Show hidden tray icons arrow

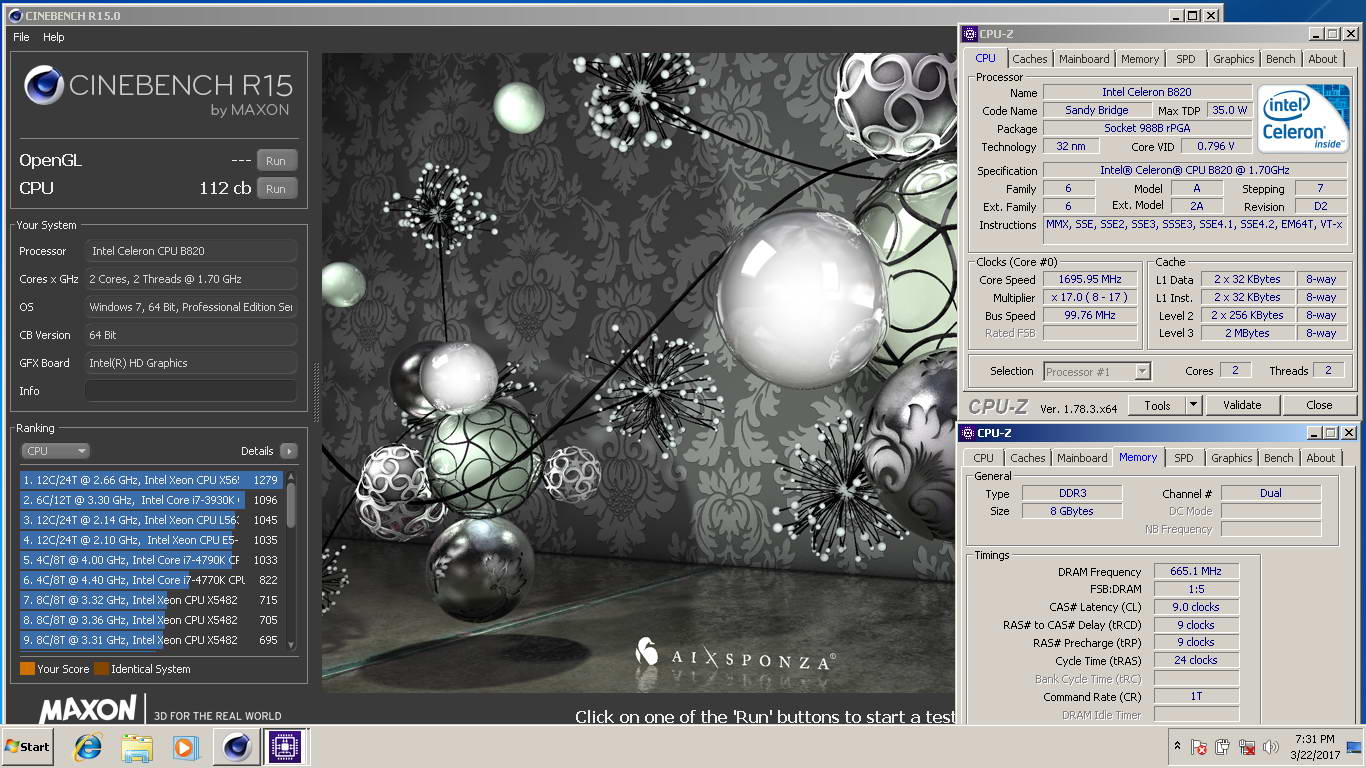(1177, 746)
